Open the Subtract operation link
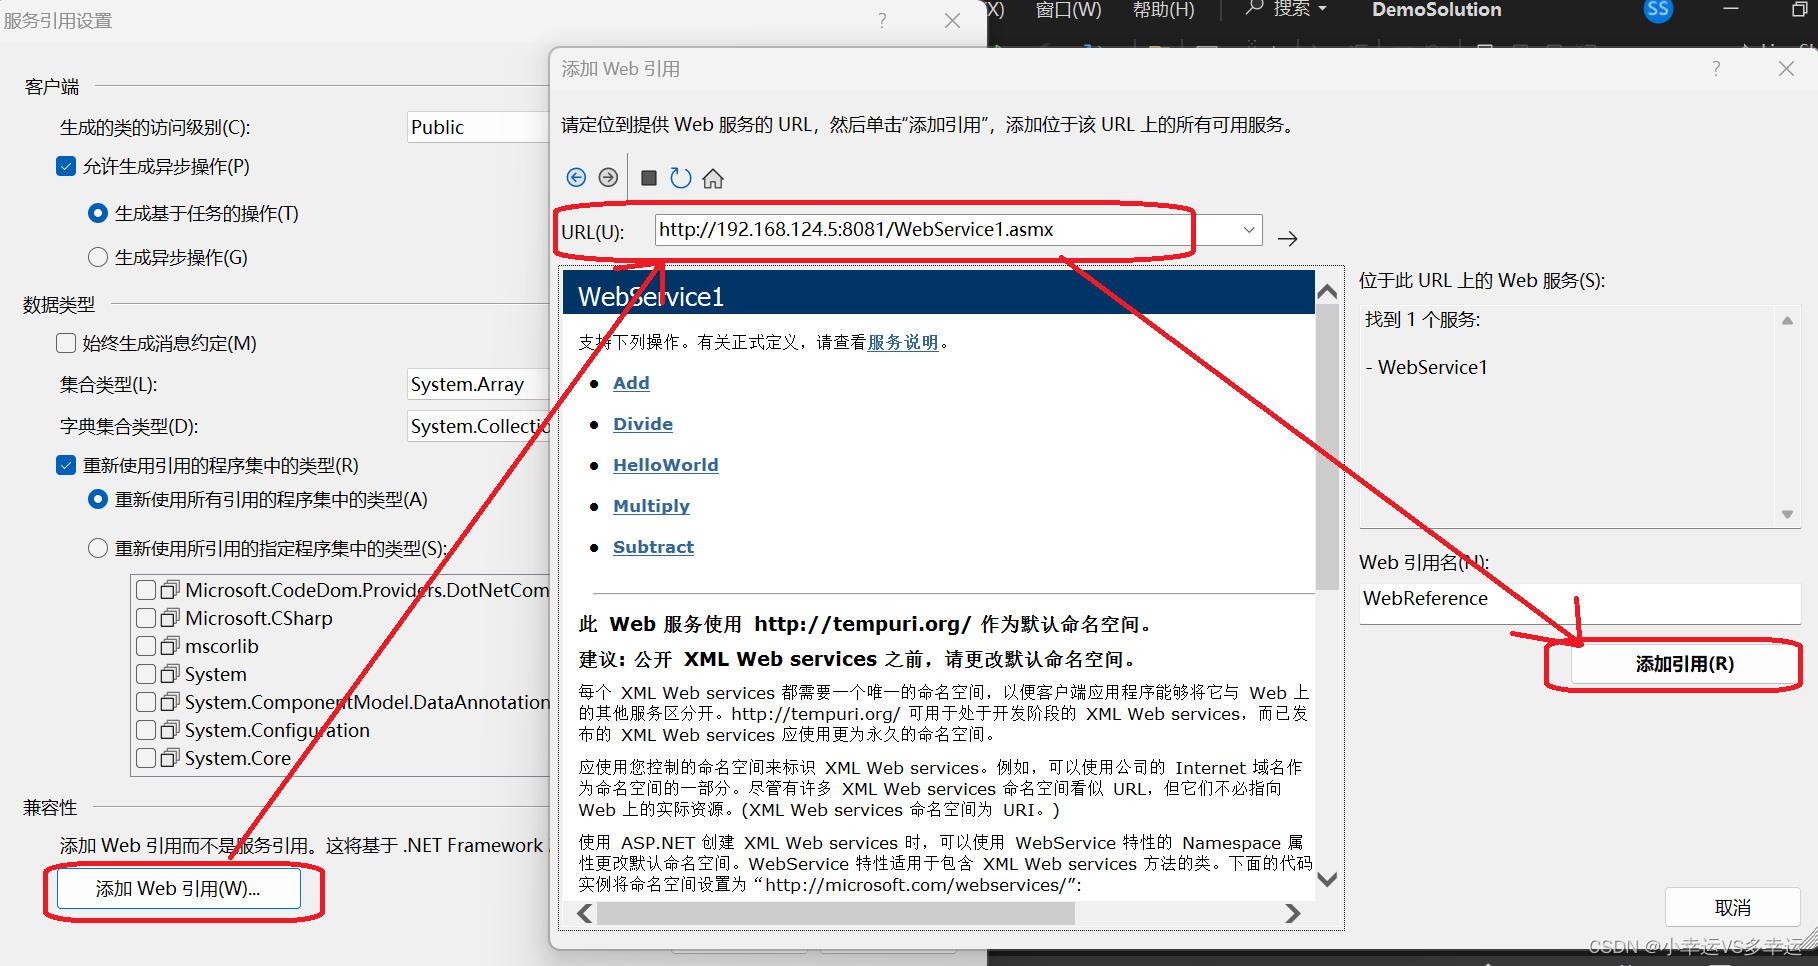Viewport: 1818px width, 966px height. (x=653, y=547)
